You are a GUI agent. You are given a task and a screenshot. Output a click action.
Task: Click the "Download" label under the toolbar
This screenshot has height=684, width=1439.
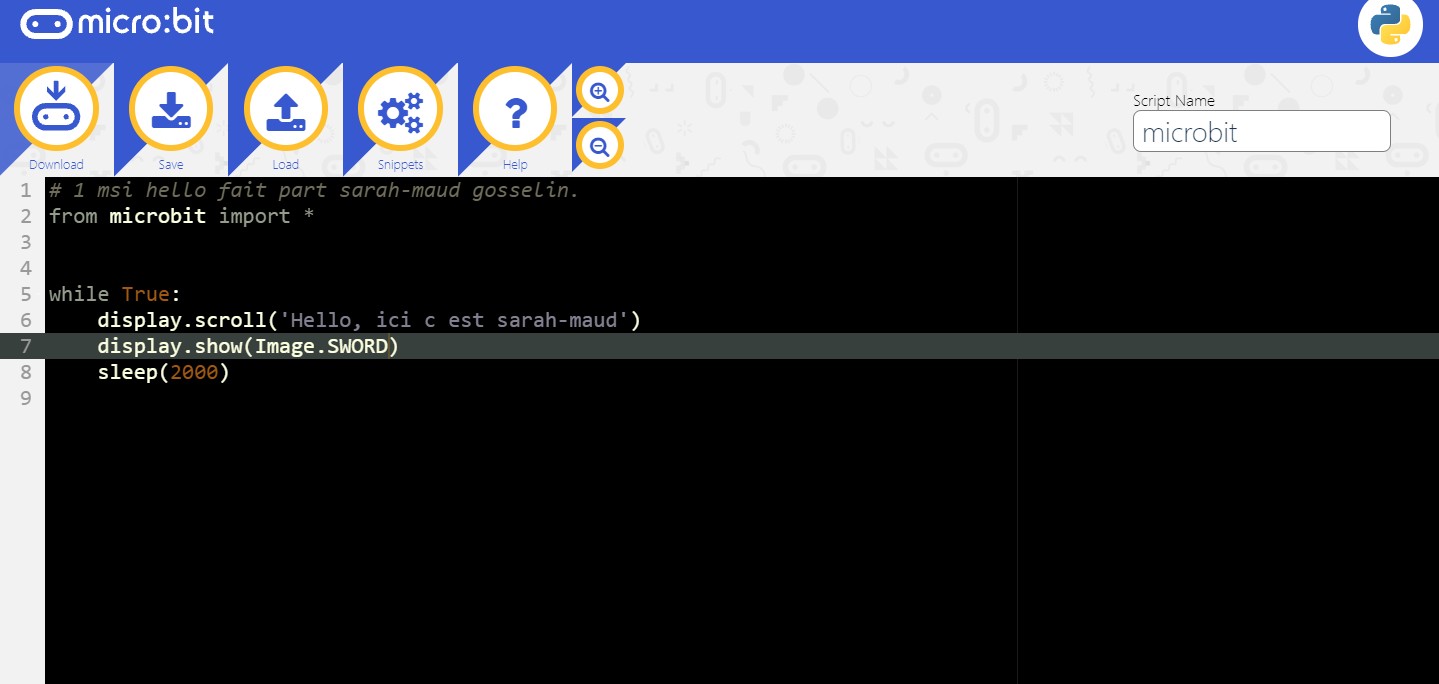click(x=56, y=165)
